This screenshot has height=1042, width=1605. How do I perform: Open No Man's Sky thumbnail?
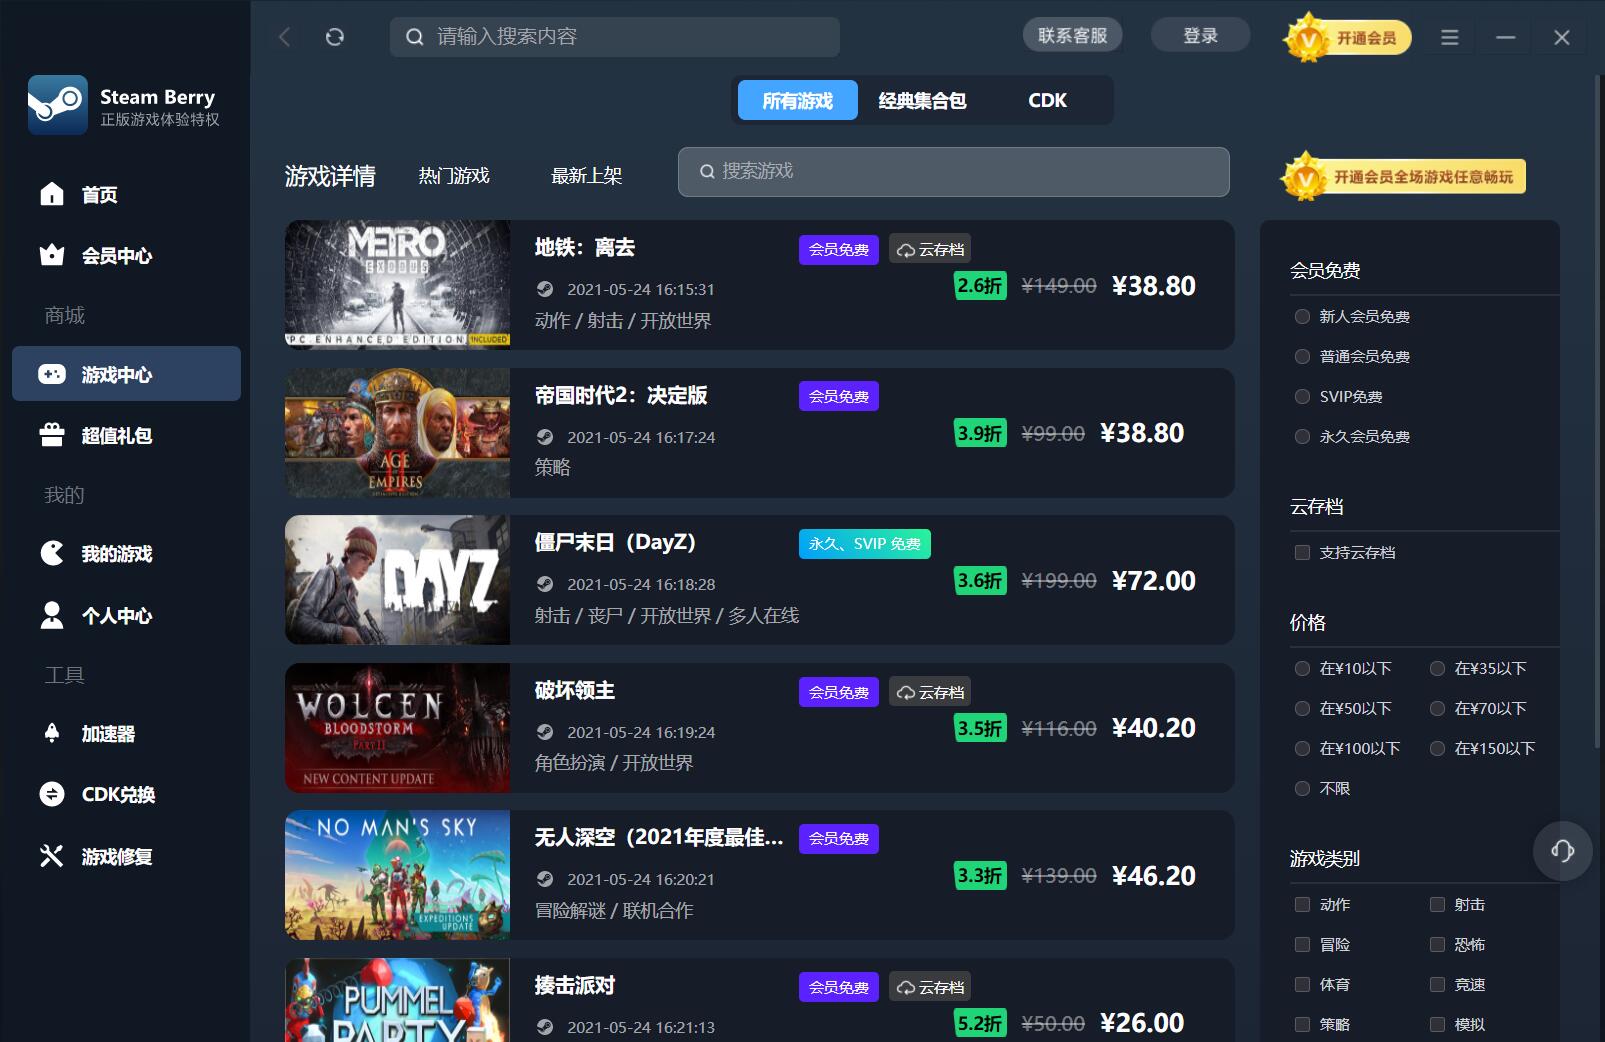(397, 875)
